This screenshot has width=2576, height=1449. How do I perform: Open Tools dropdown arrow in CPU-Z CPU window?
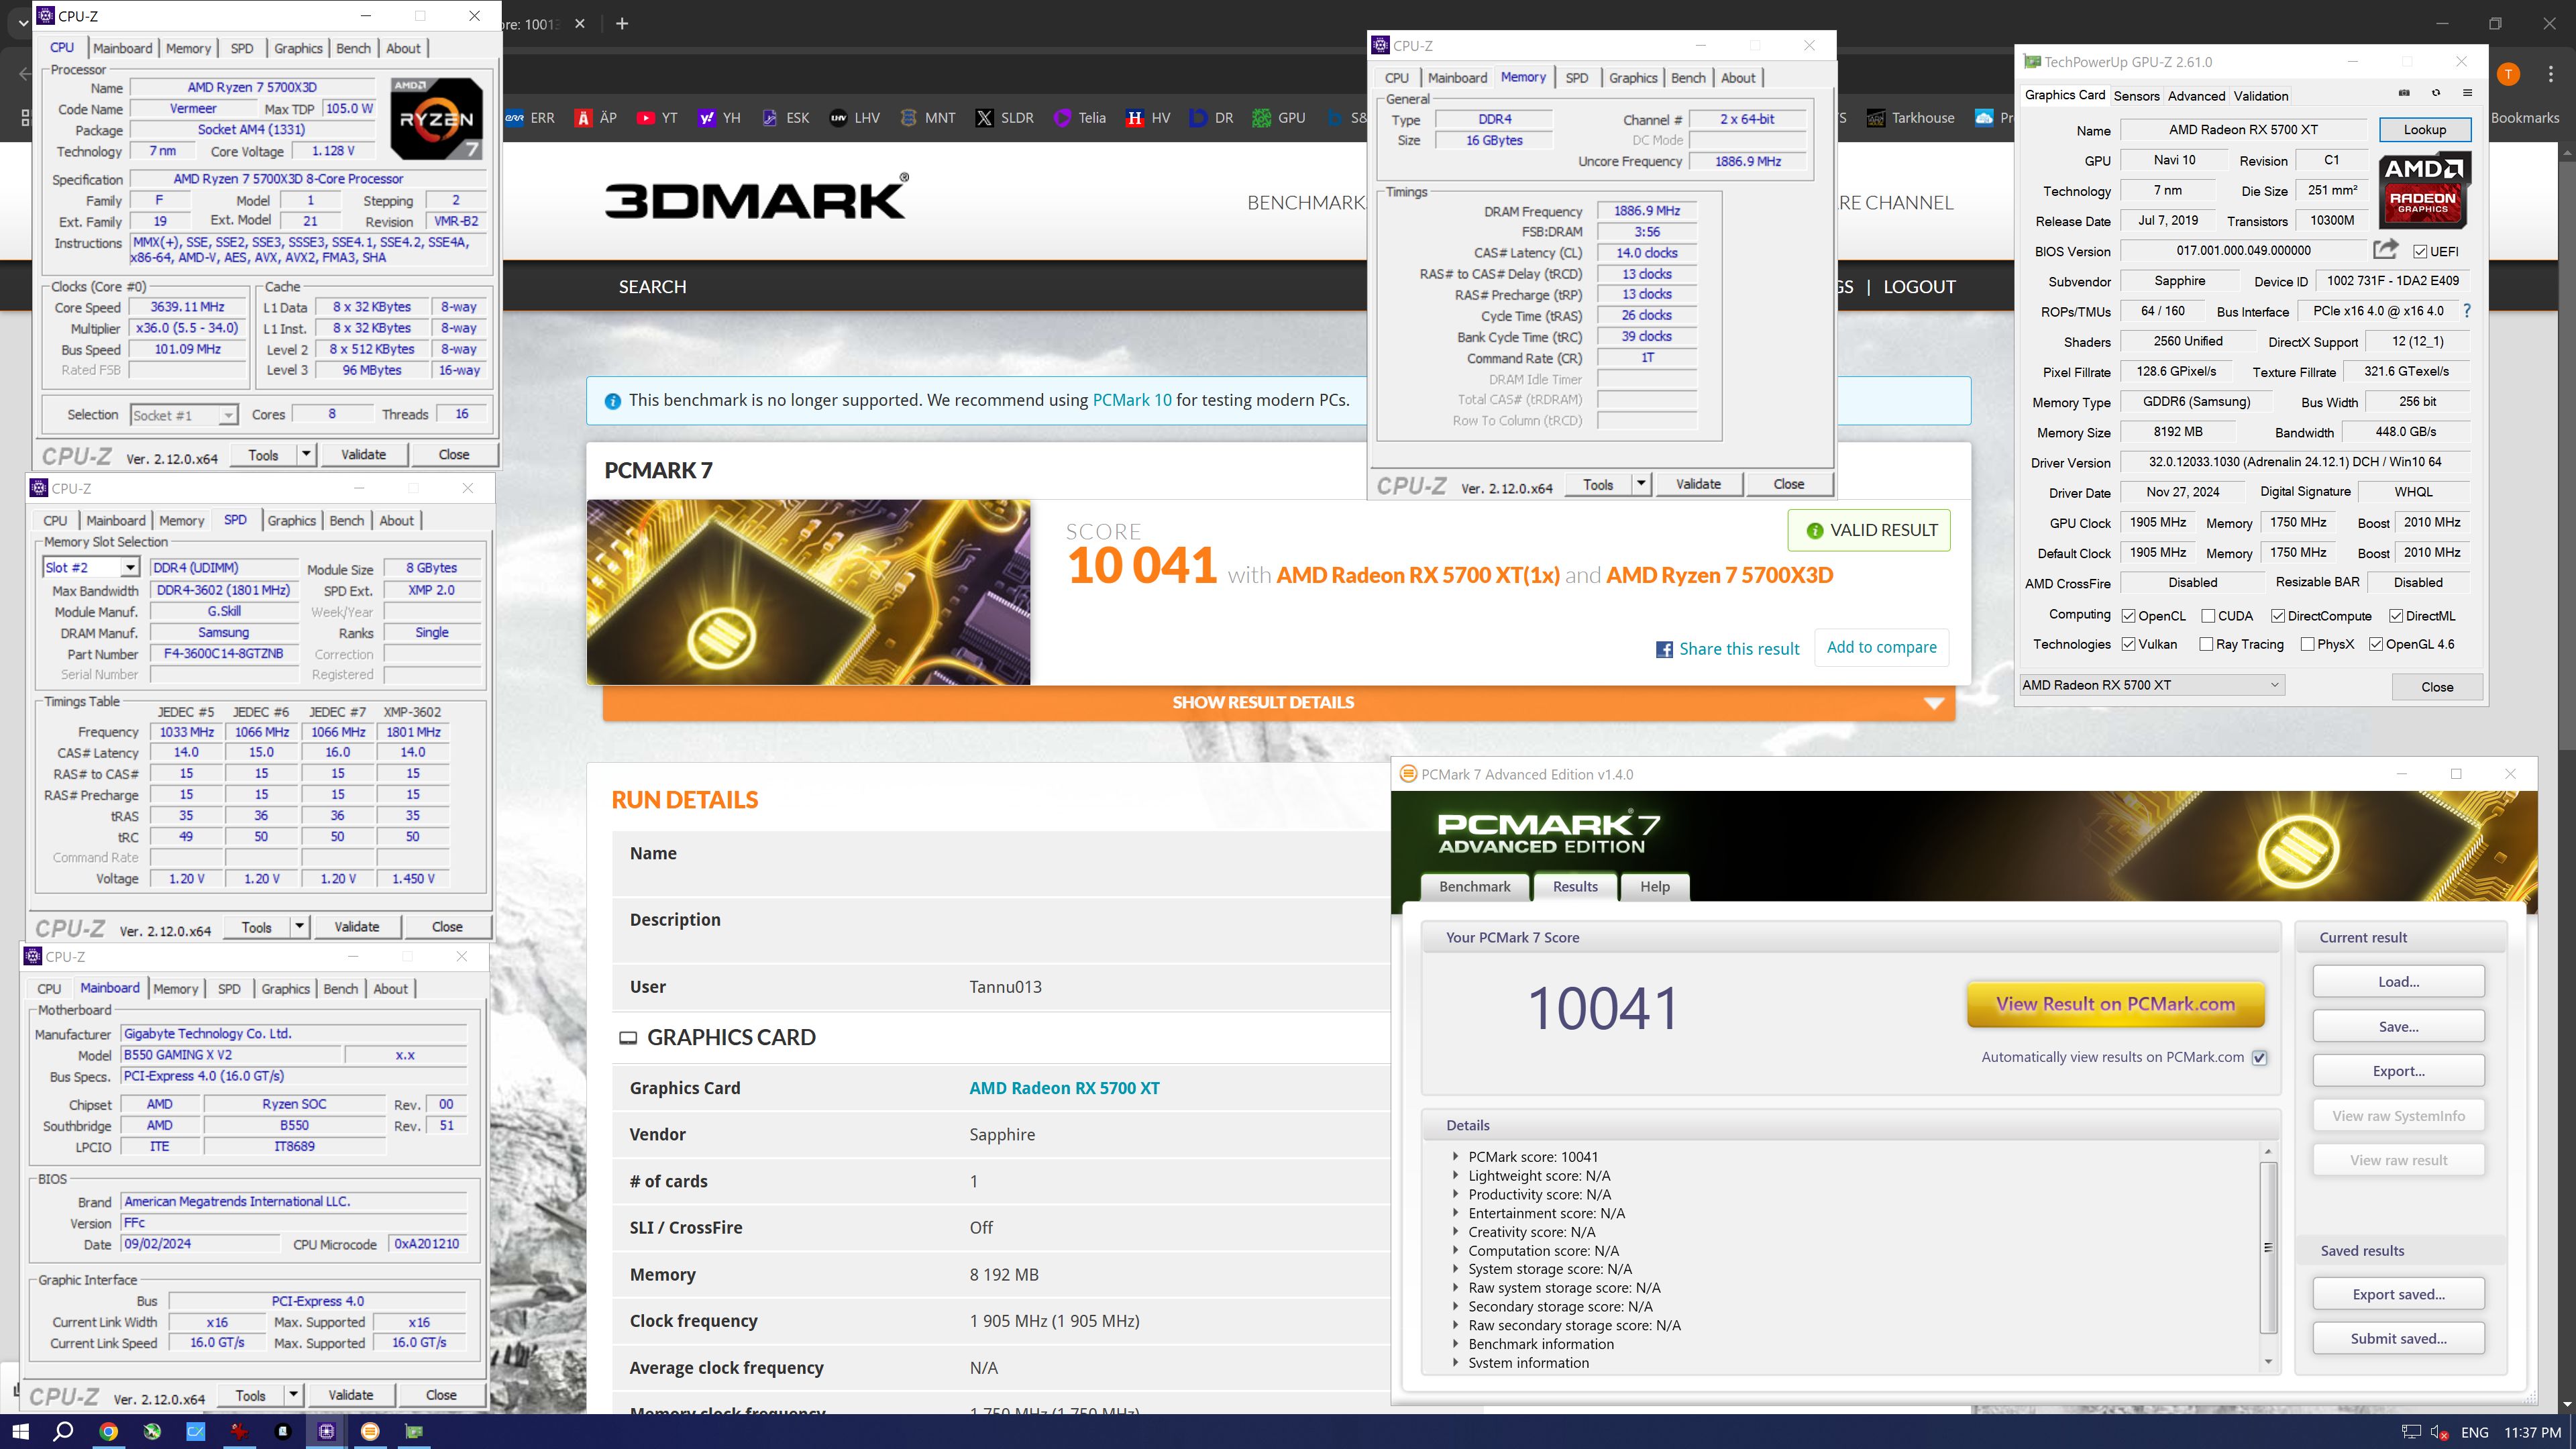pyautogui.click(x=306, y=454)
